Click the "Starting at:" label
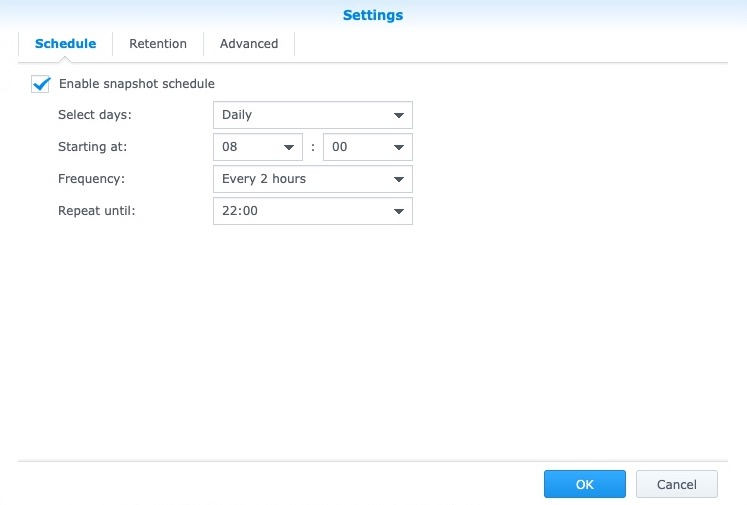Image resolution: width=747 pixels, height=505 pixels. (x=93, y=147)
